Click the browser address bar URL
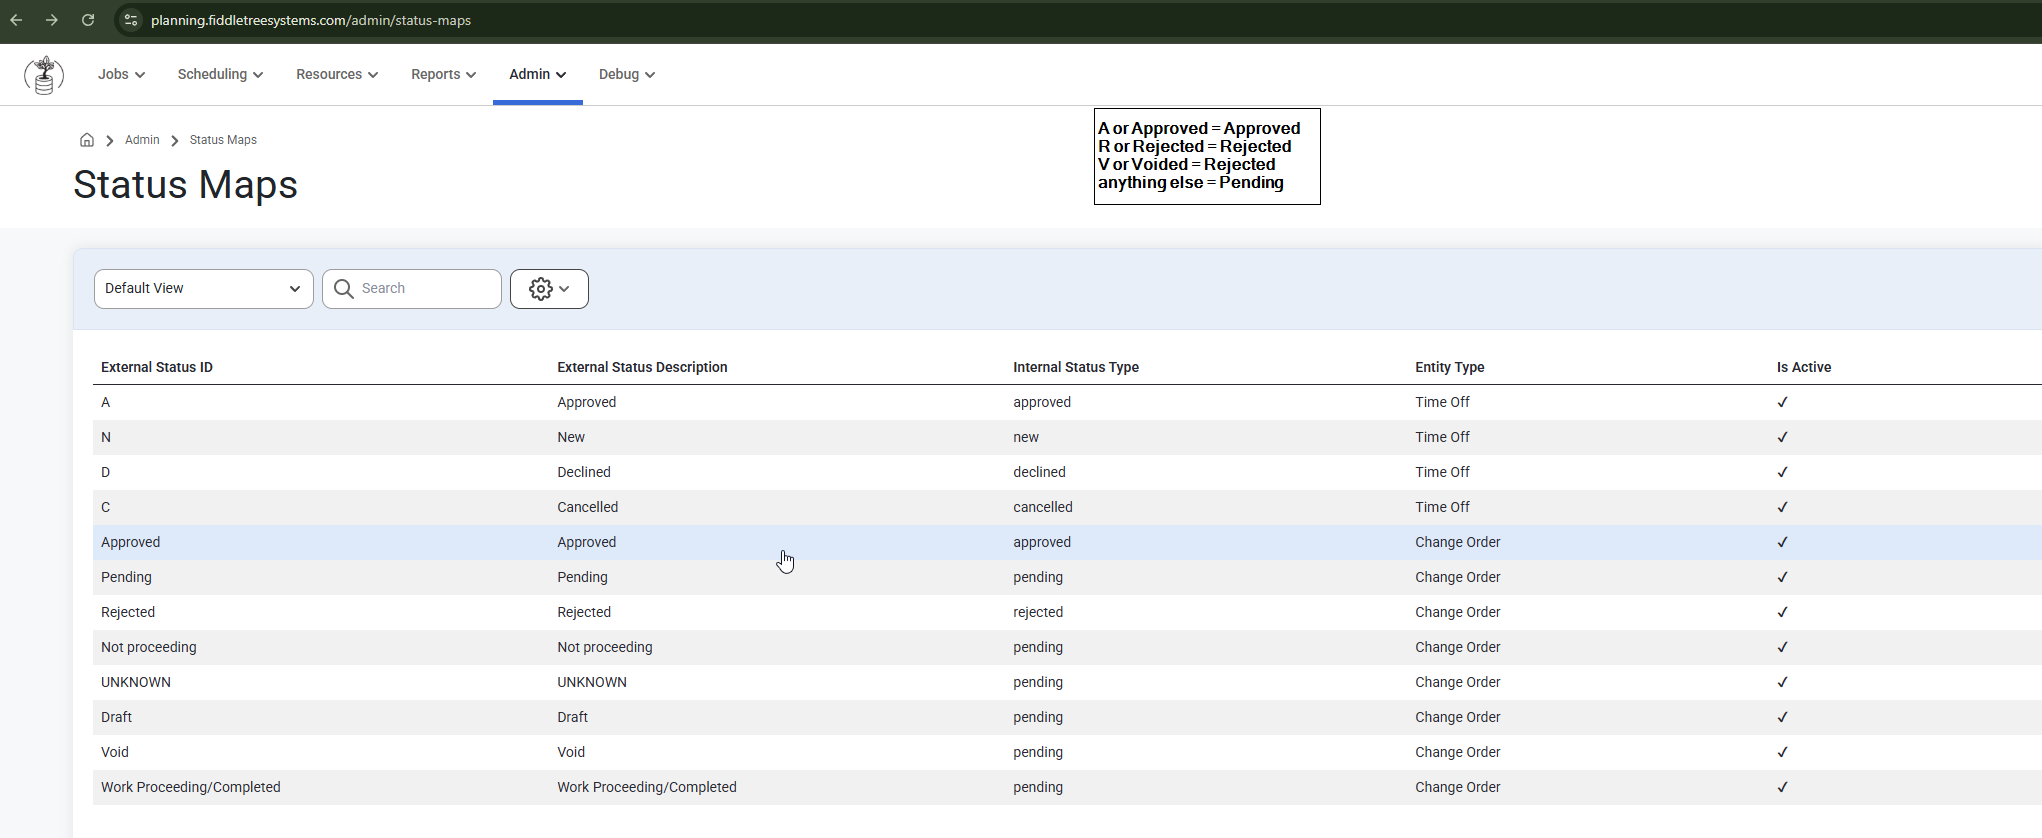 pyautogui.click(x=311, y=20)
